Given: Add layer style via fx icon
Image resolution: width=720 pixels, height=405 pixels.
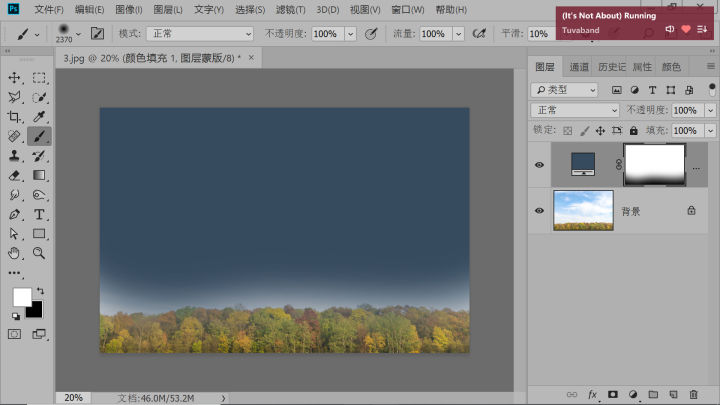Looking at the screenshot, I should (592, 394).
